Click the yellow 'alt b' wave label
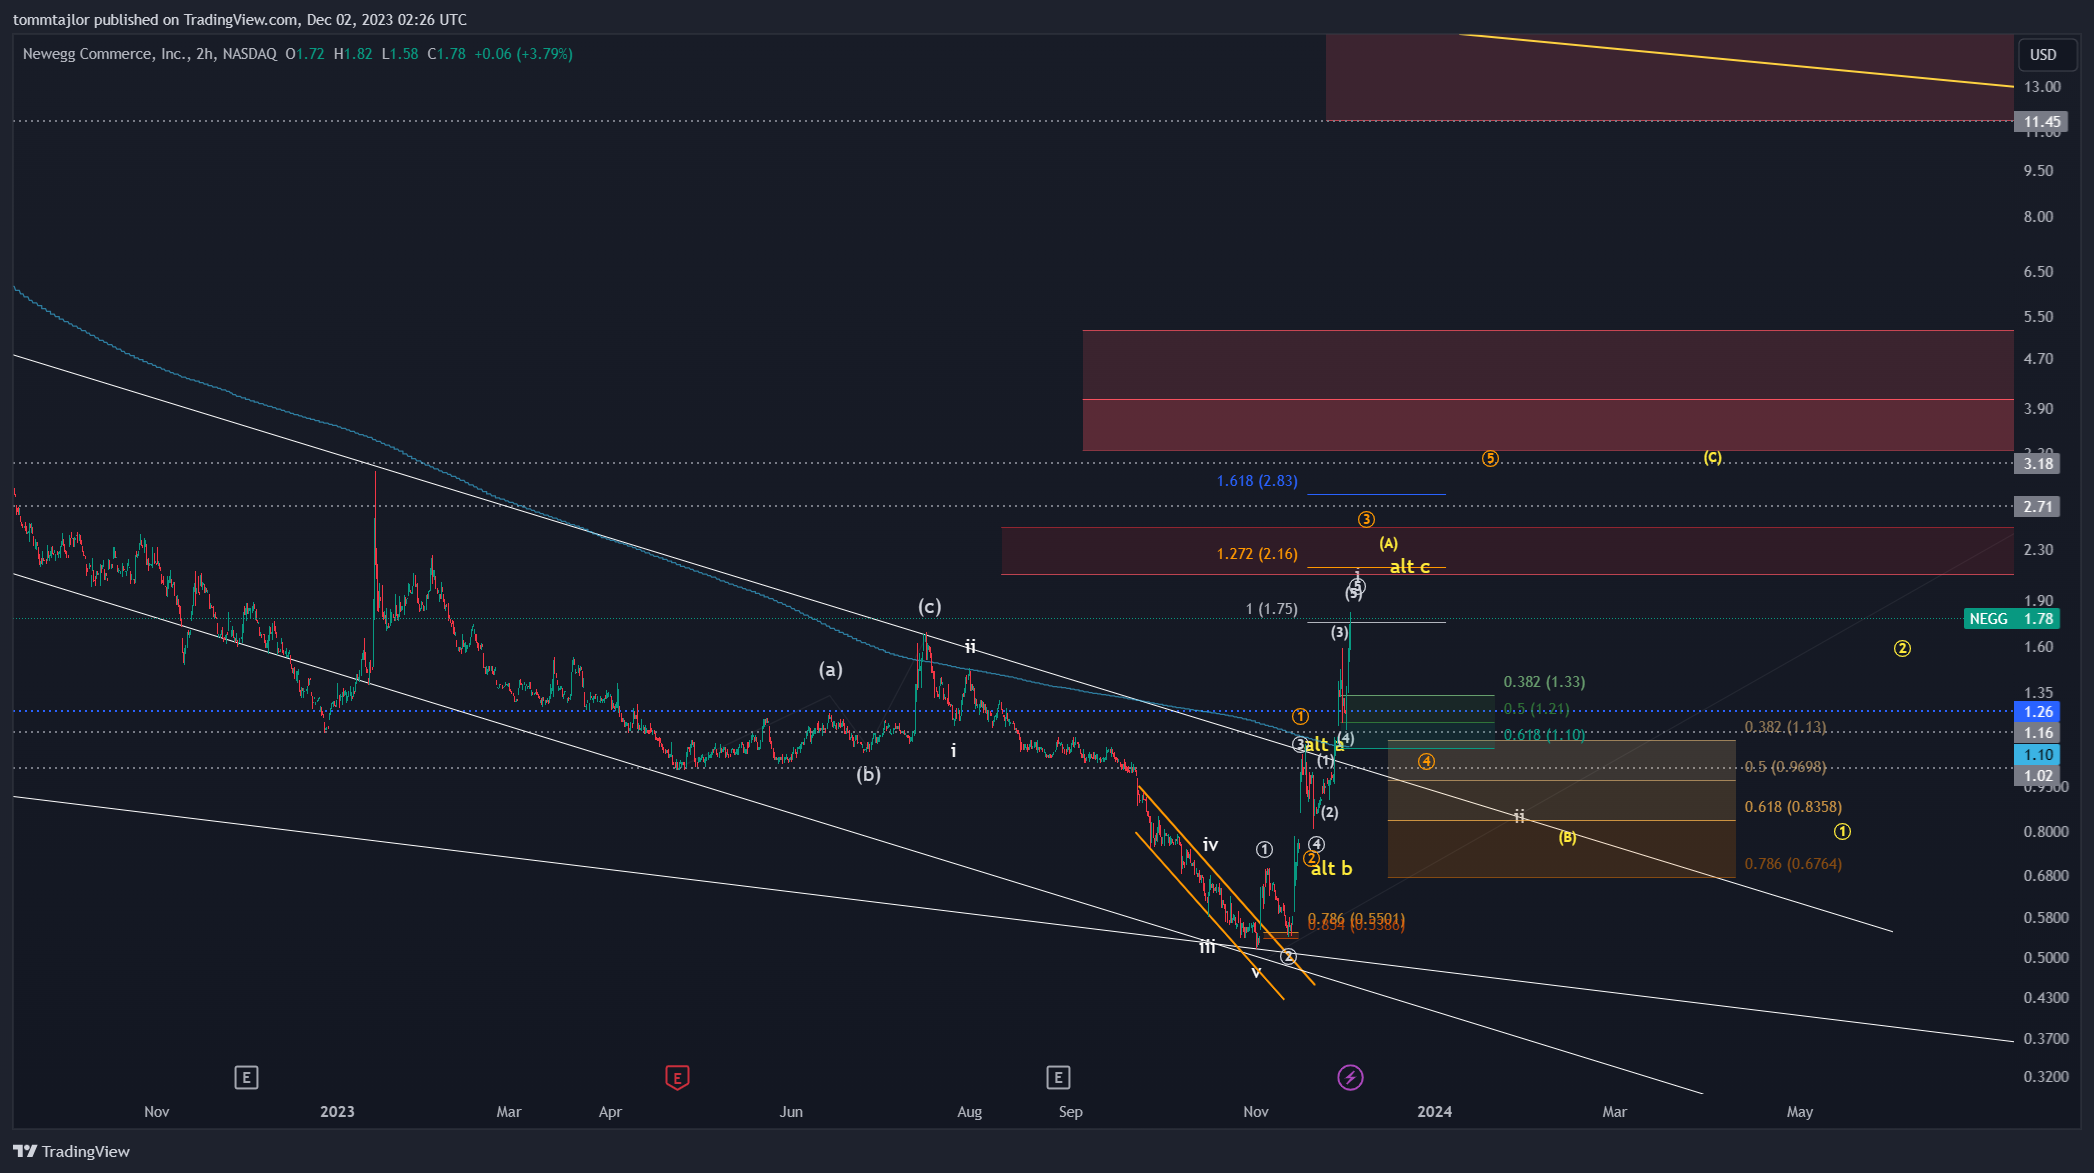The height and width of the screenshot is (1173, 2094). pos(1332,869)
